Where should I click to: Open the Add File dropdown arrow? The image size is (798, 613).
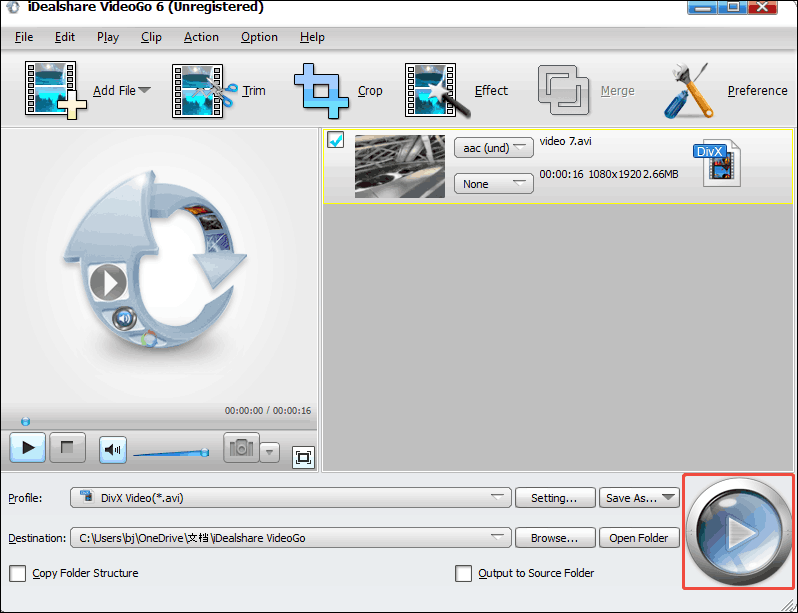(x=145, y=90)
